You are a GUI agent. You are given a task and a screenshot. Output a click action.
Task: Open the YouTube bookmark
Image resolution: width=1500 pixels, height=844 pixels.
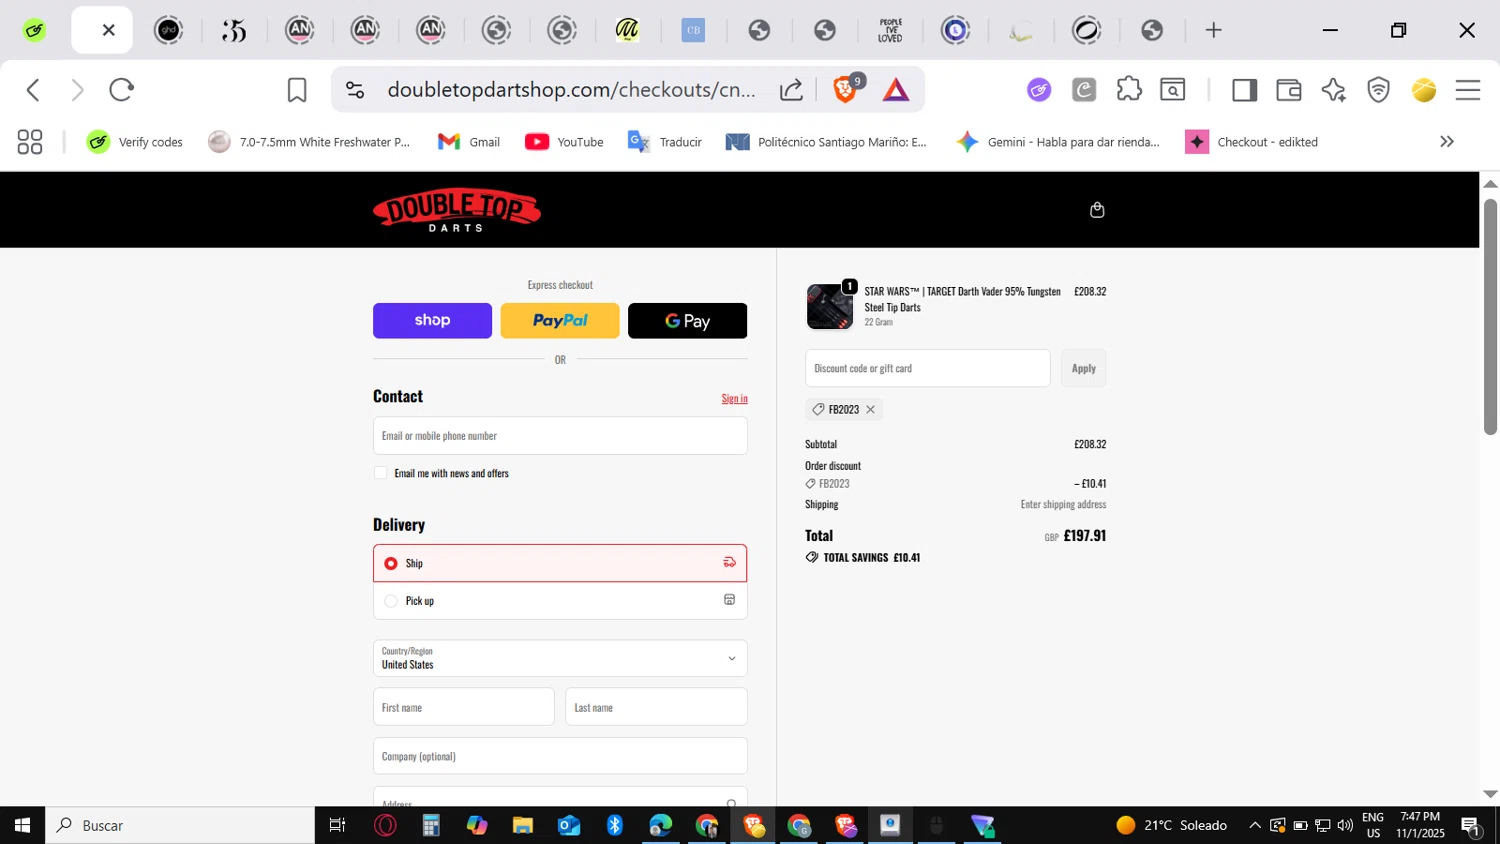click(x=564, y=142)
